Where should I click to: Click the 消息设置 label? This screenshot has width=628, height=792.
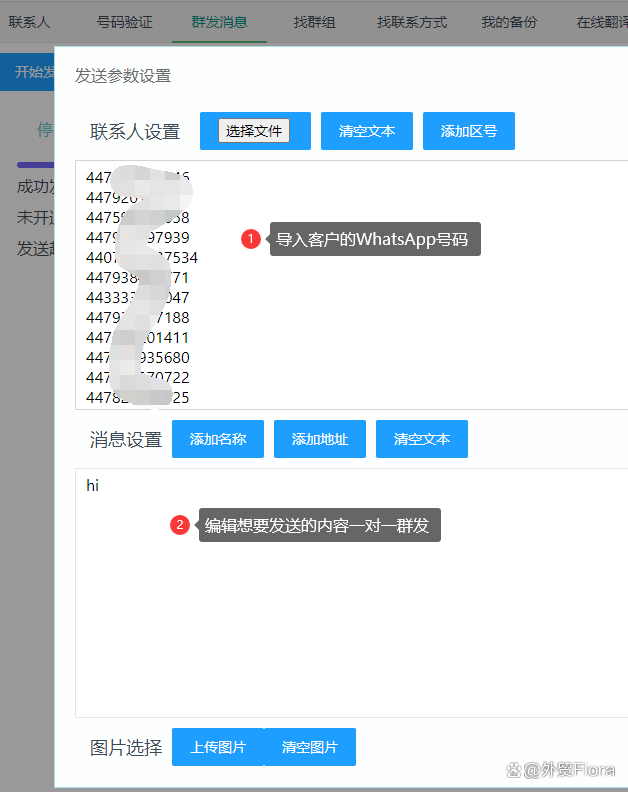click(x=126, y=439)
